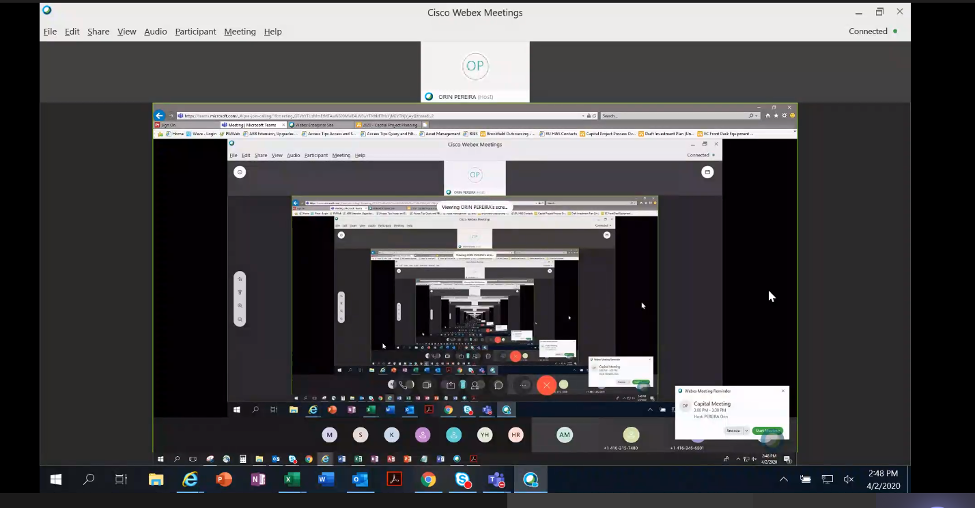Open File Explorer from main taskbar
The width and height of the screenshot is (977, 508).
coord(156,479)
